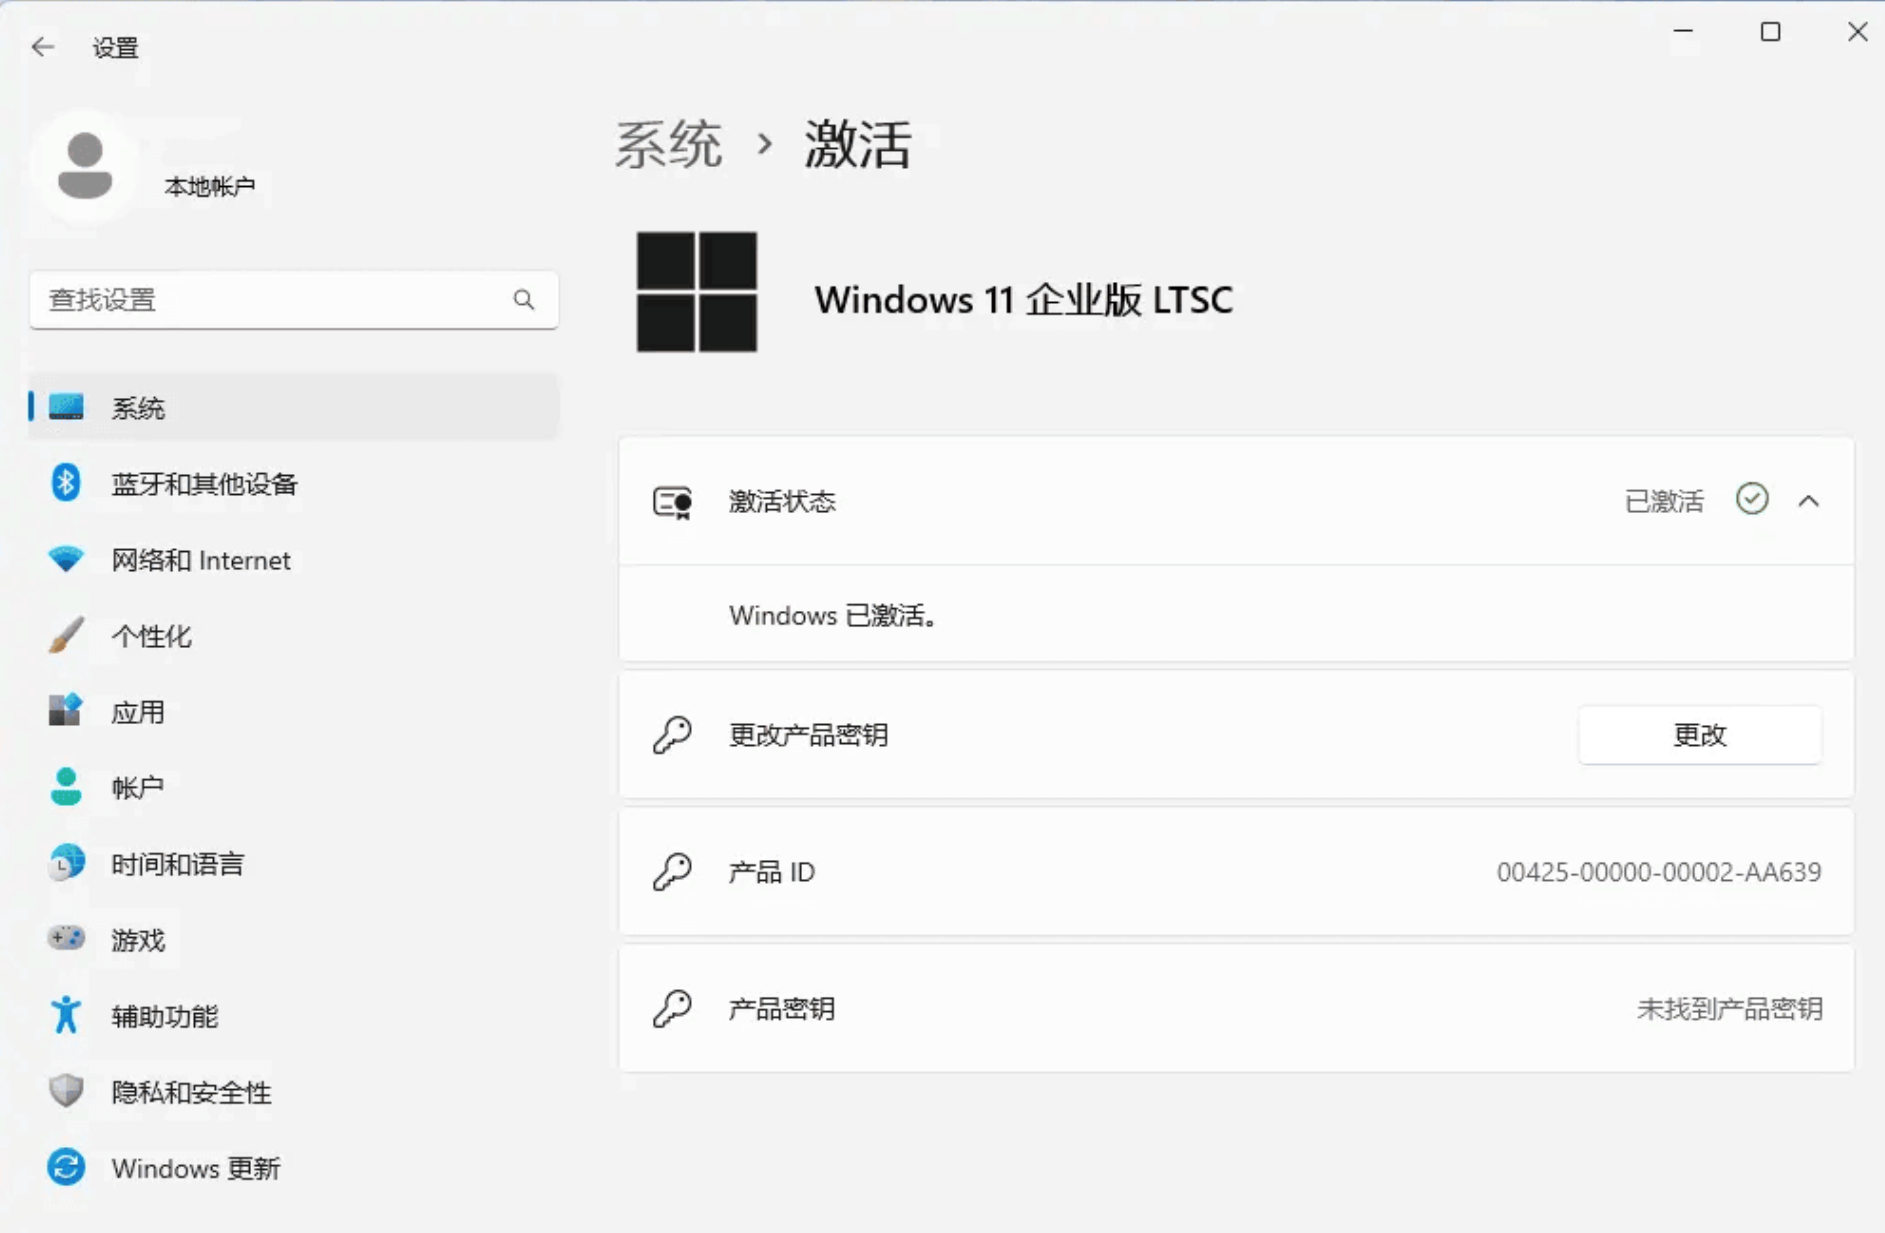Open Windows Update via its circular icon
Image resolution: width=1885 pixels, height=1233 pixels.
click(x=65, y=1167)
